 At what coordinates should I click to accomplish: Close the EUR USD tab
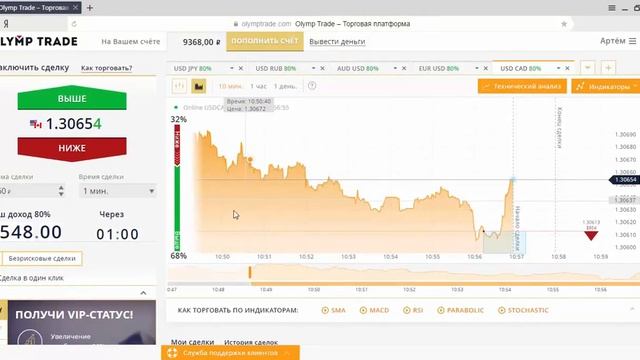(486, 68)
